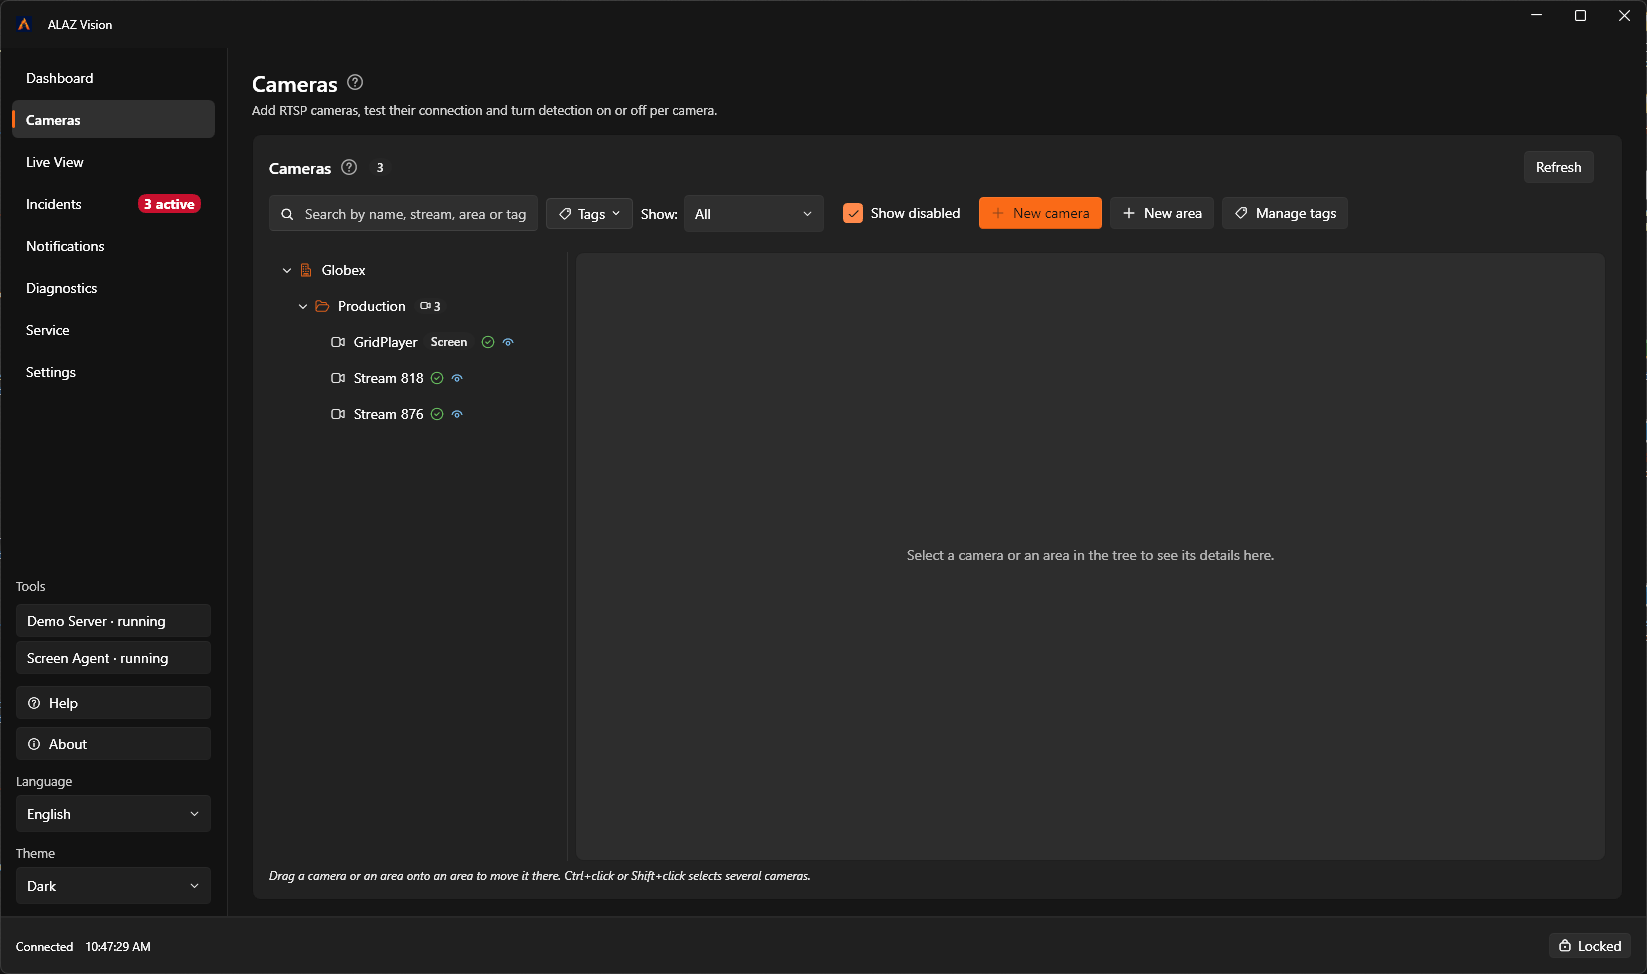Click the Stream 818 camera icon
1647x974 pixels.
click(x=338, y=378)
